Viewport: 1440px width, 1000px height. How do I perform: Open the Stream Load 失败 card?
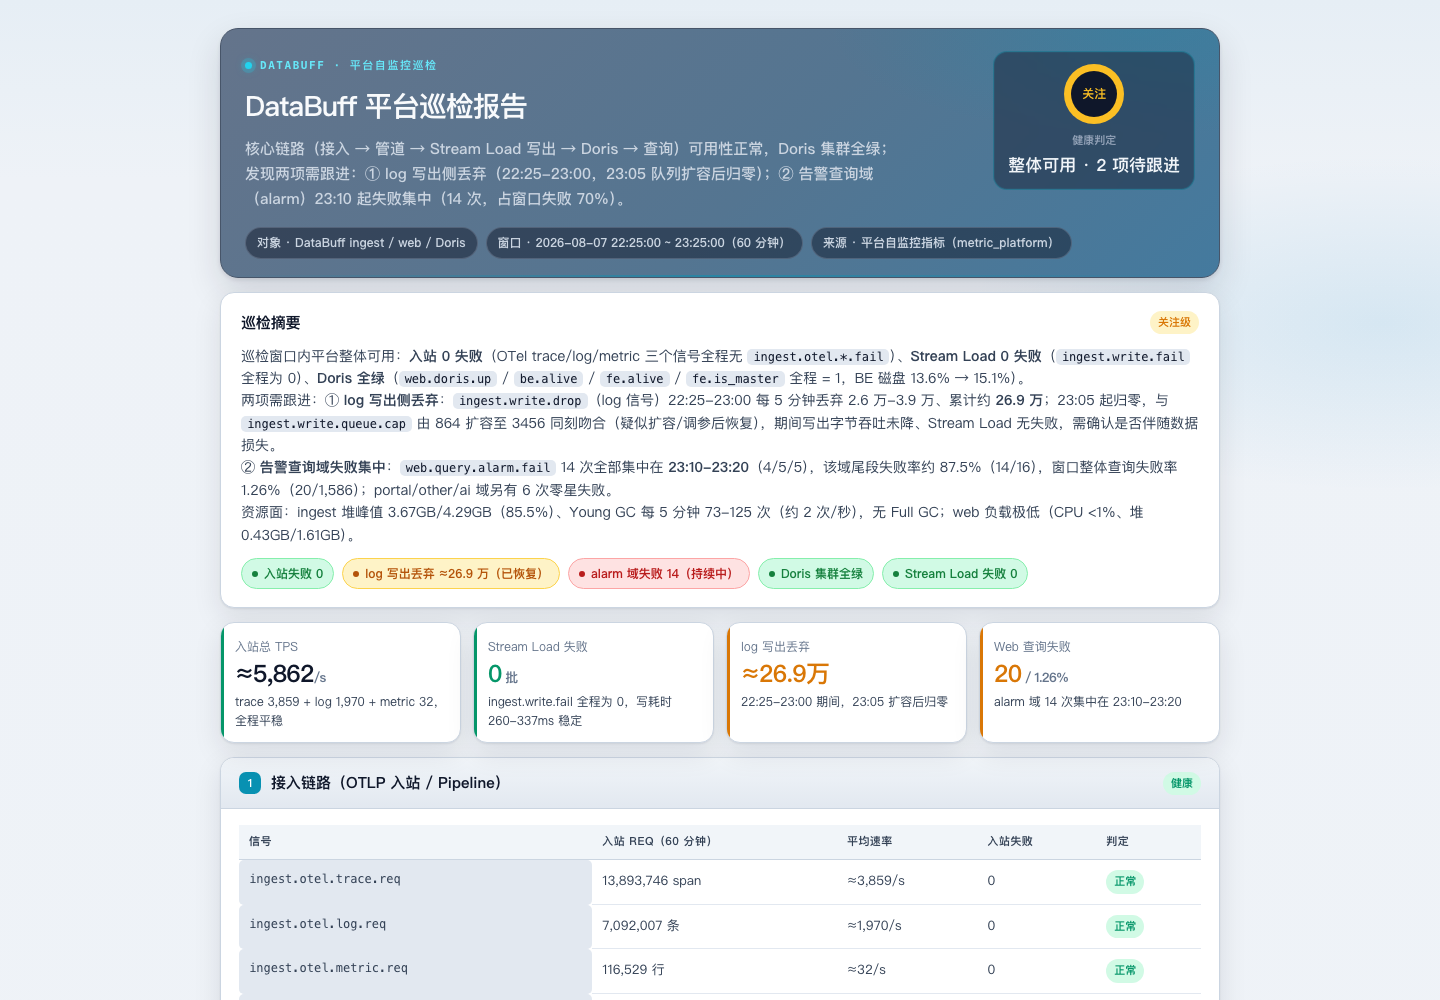(593, 683)
